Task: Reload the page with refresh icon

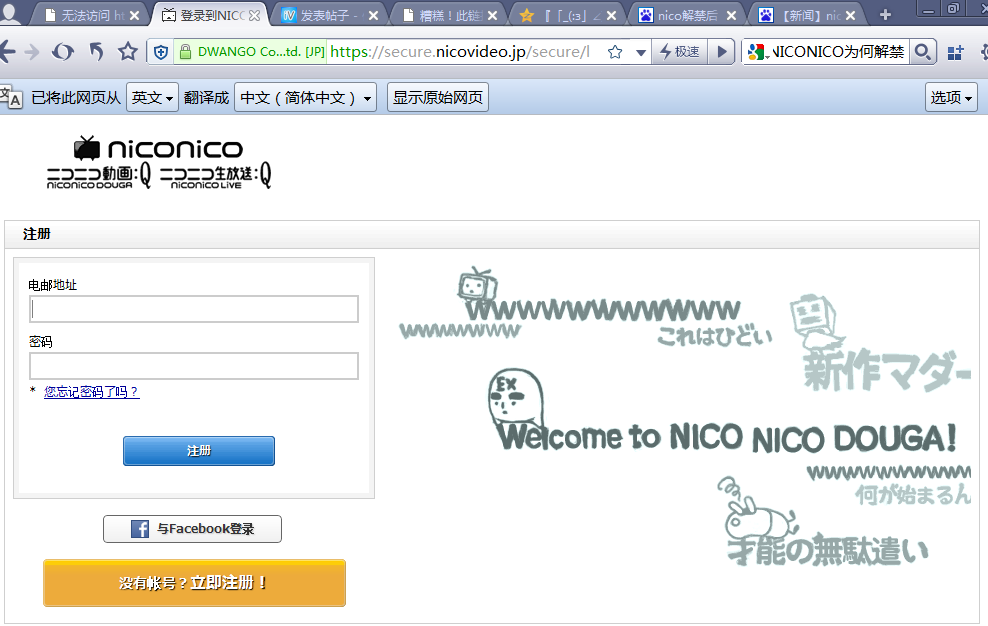Action: (x=62, y=52)
